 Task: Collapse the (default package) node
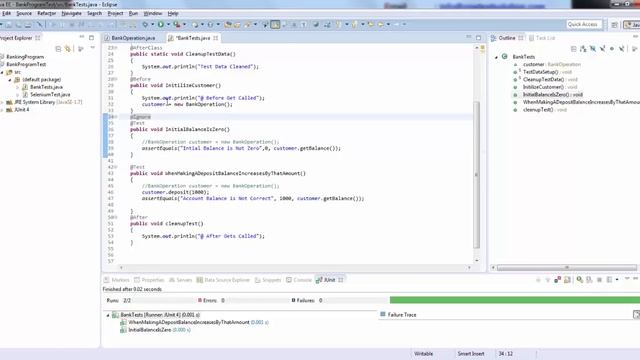point(10,80)
